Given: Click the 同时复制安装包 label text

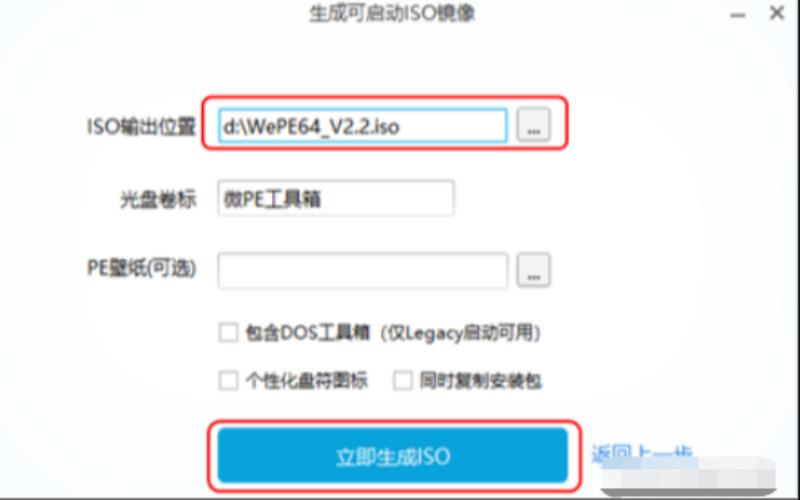Looking at the screenshot, I should tap(480, 381).
